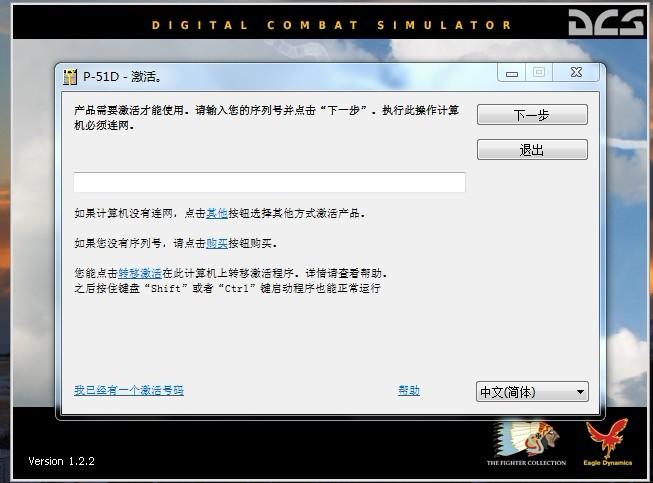Click the P-51D activation window title icon
Image resolution: width=653 pixels, height=483 pixels.
pos(70,76)
